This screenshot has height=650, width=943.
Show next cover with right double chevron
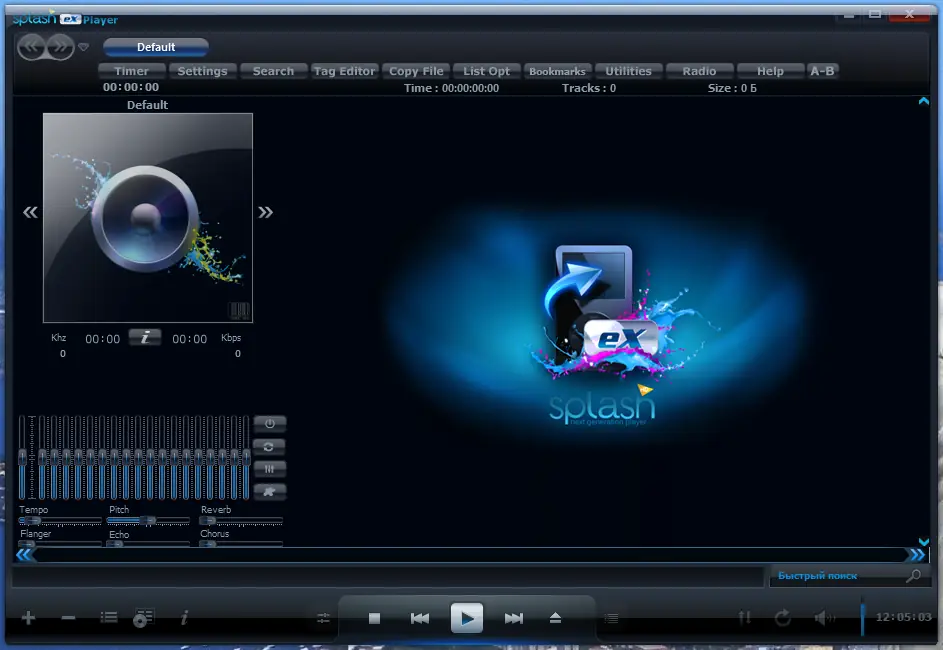pyautogui.click(x=265, y=212)
